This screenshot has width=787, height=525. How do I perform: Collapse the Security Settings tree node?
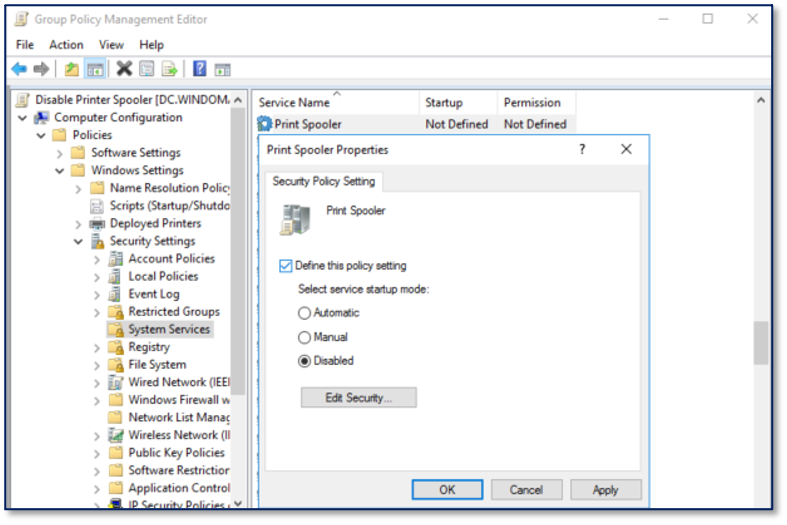pyautogui.click(x=79, y=241)
